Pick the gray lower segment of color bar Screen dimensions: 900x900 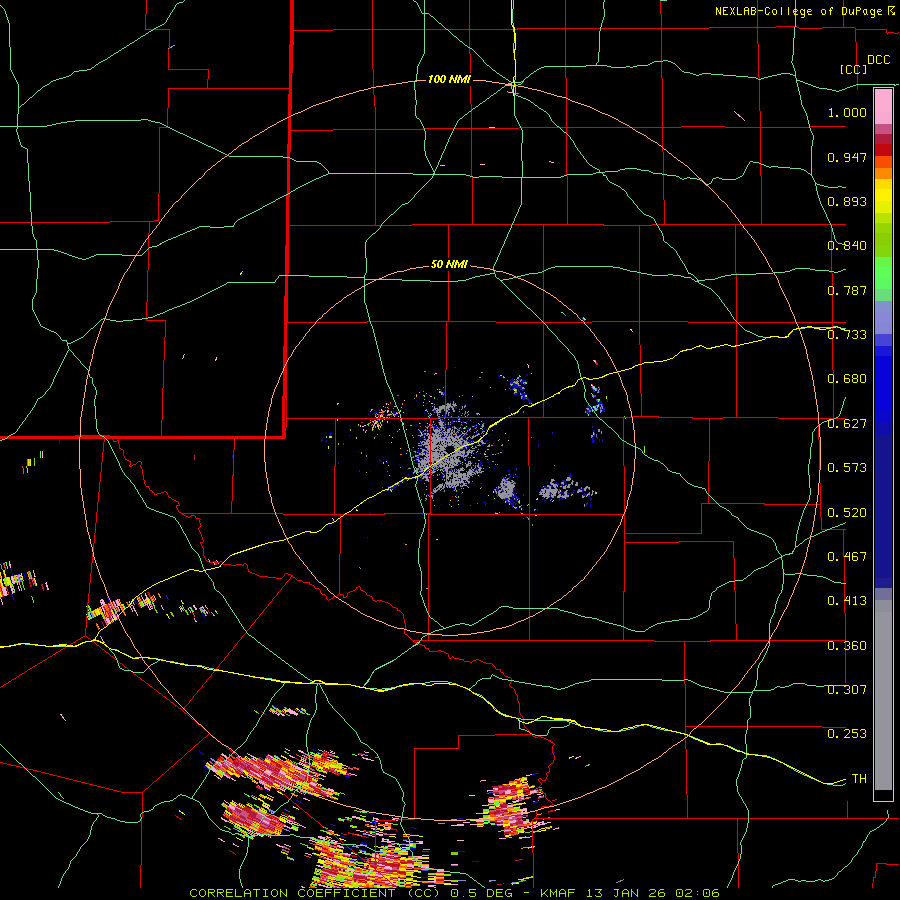coord(883,695)
